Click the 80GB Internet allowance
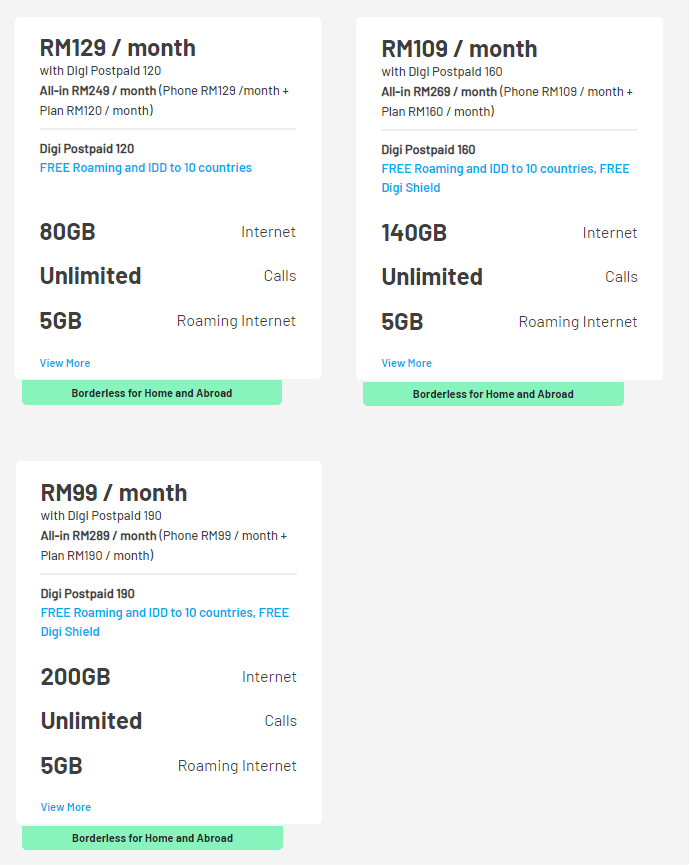 pyautogui.click(x=68, y=232)
